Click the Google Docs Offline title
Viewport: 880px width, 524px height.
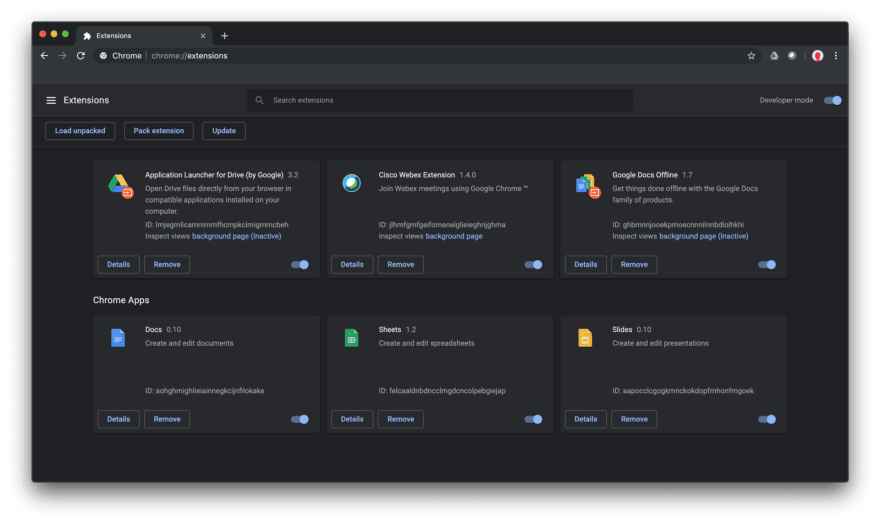(x=645, y=175)
